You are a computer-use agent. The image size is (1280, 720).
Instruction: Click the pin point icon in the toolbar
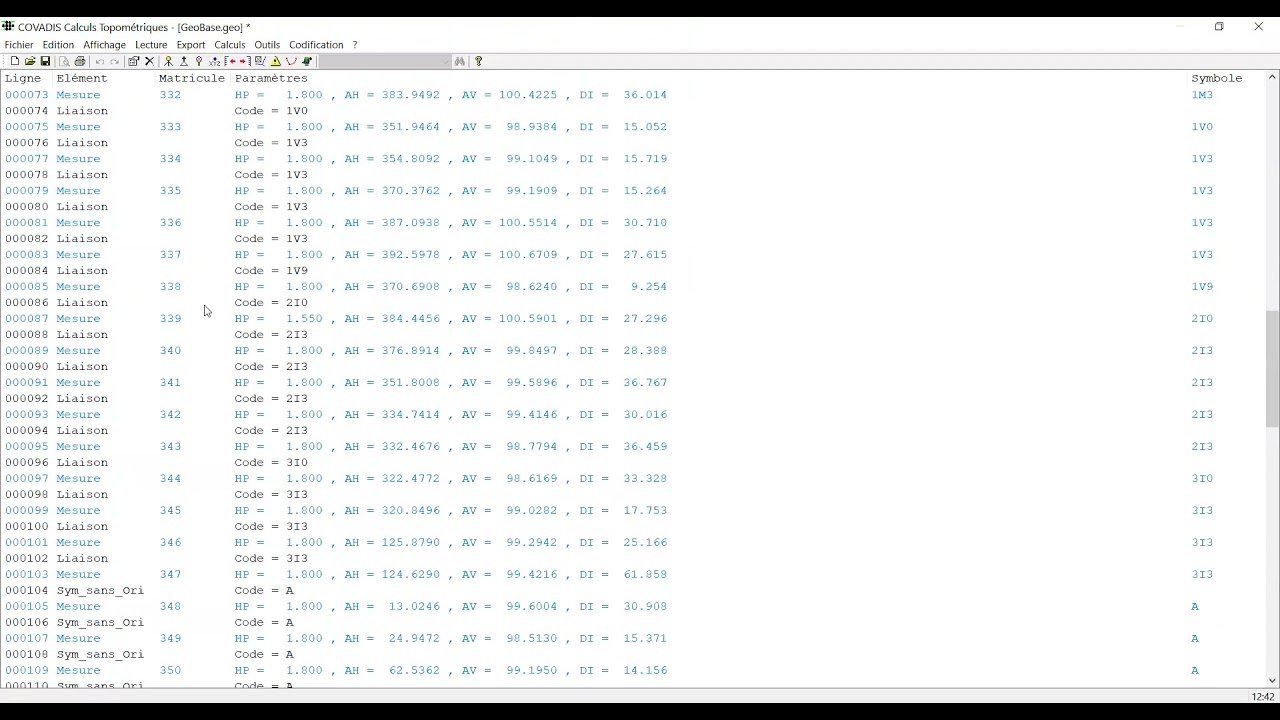(199, 61)
